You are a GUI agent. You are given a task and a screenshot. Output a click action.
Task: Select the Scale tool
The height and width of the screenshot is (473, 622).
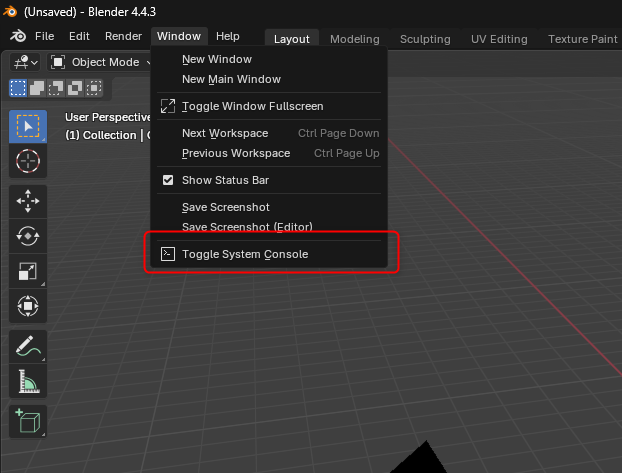point(28,271)
